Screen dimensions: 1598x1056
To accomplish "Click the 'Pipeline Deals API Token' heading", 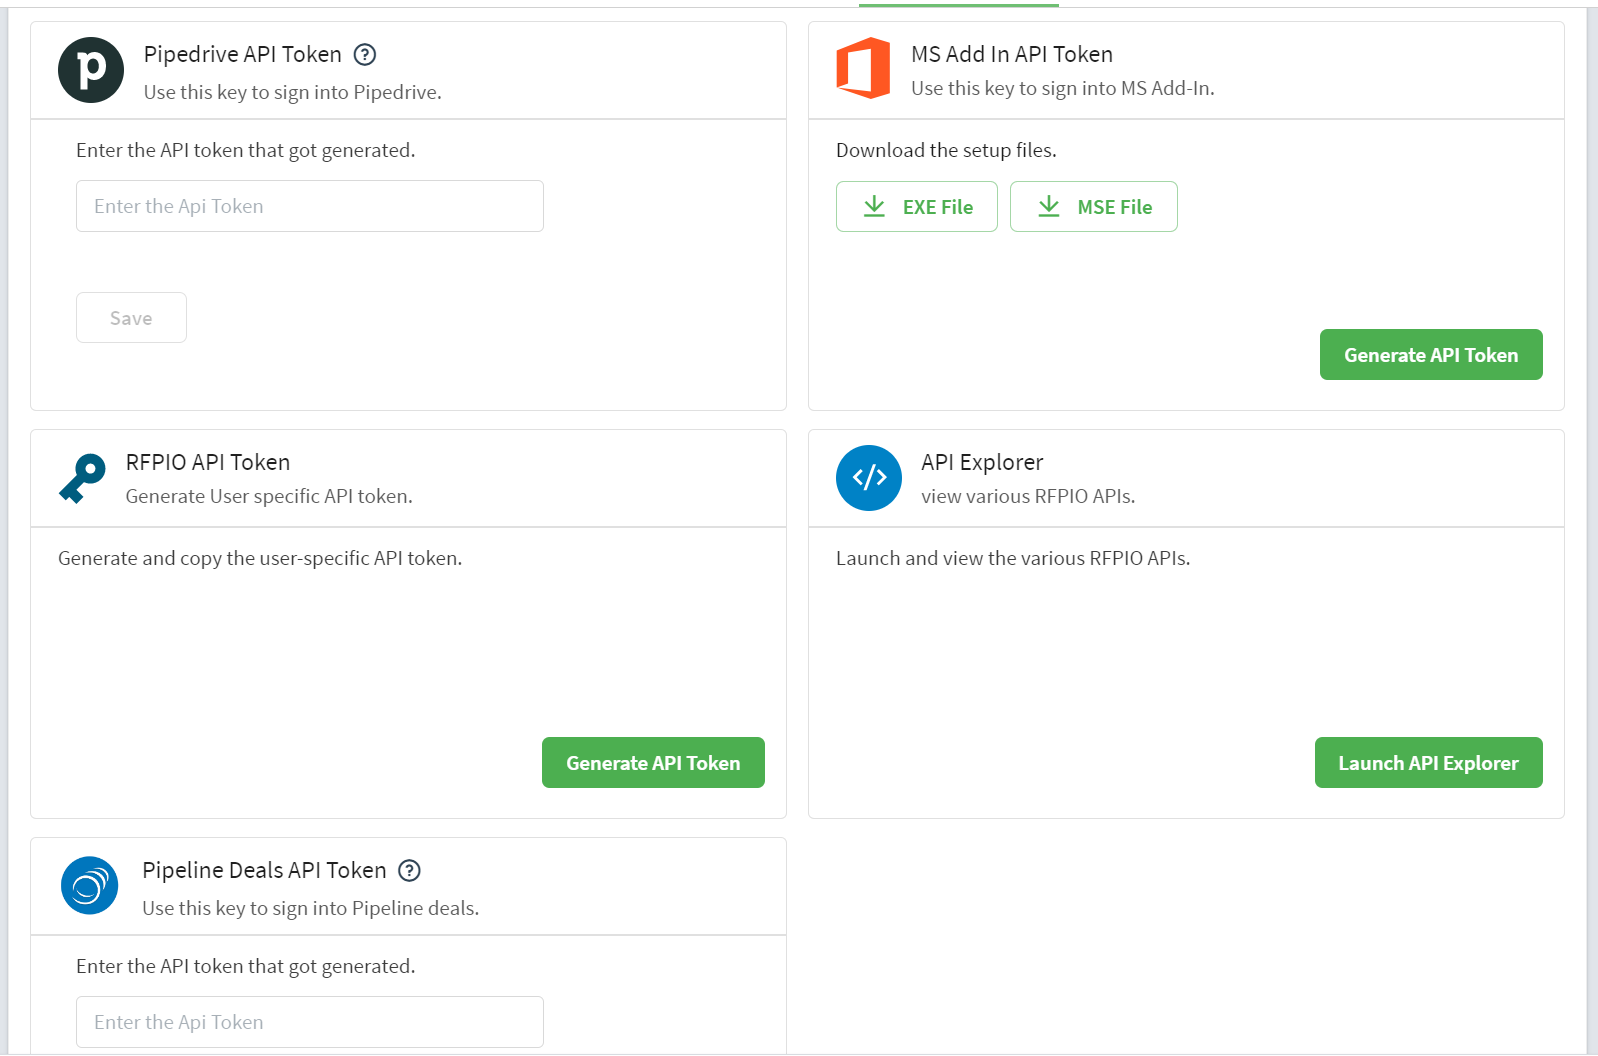I will pyautogui.click(x=264, y=870).
